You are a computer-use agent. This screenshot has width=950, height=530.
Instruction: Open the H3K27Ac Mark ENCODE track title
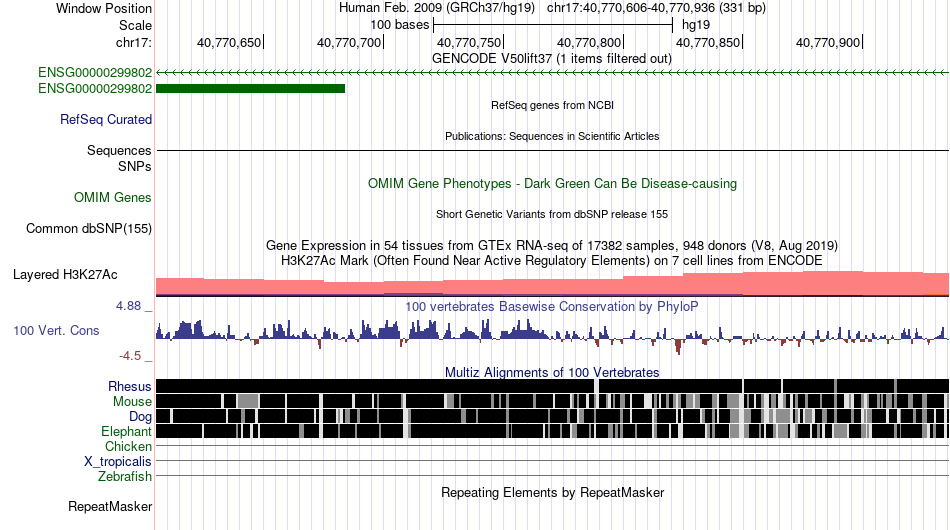point(552,260)
